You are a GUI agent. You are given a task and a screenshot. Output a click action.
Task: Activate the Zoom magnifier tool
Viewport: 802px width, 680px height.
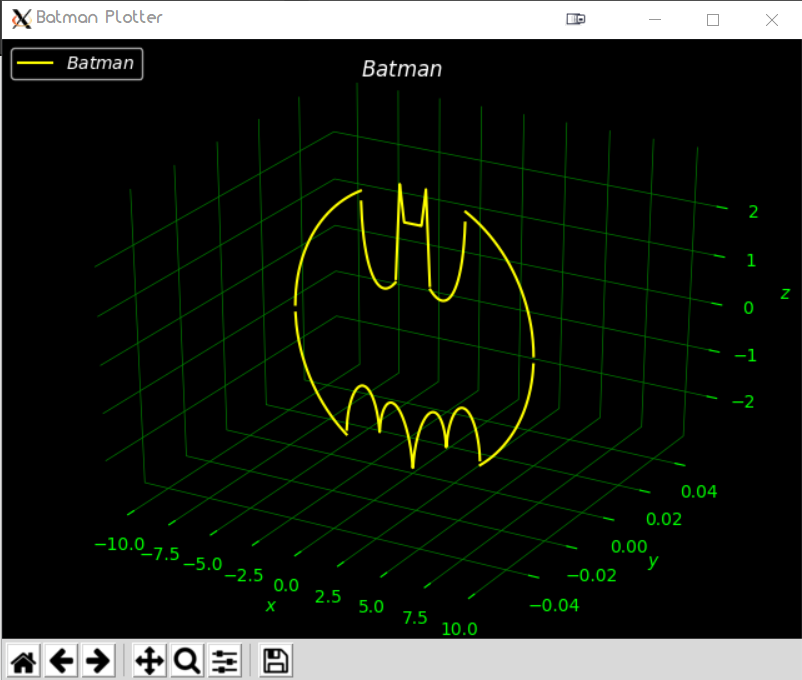[x=187, y=661]
